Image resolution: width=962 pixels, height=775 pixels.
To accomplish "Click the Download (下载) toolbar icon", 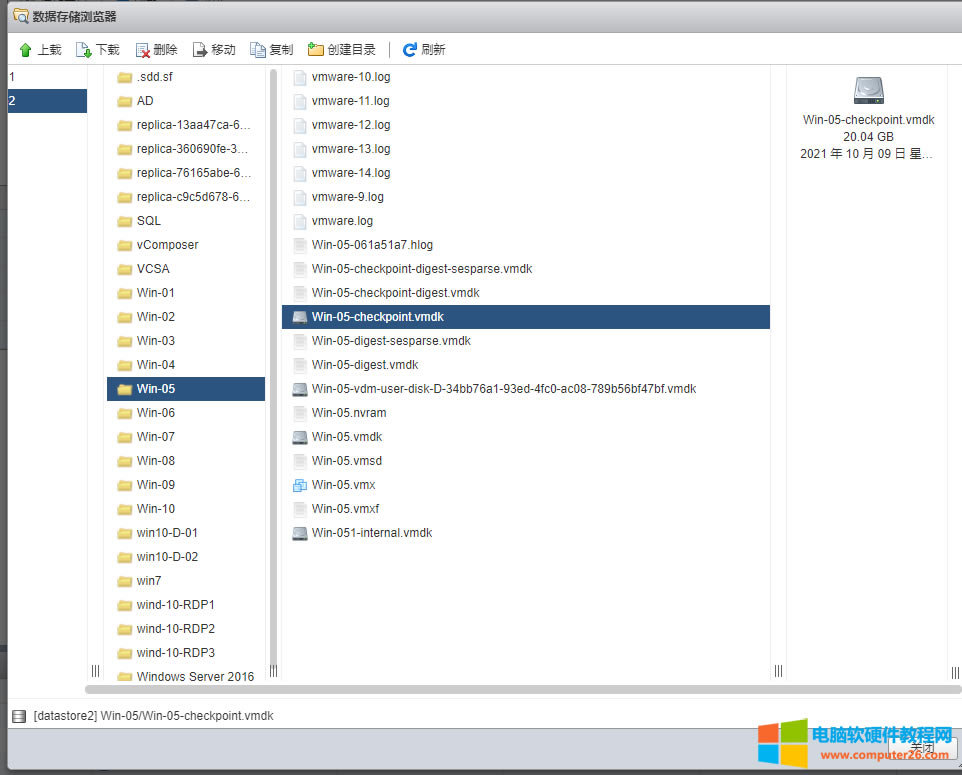I will 84,50.
